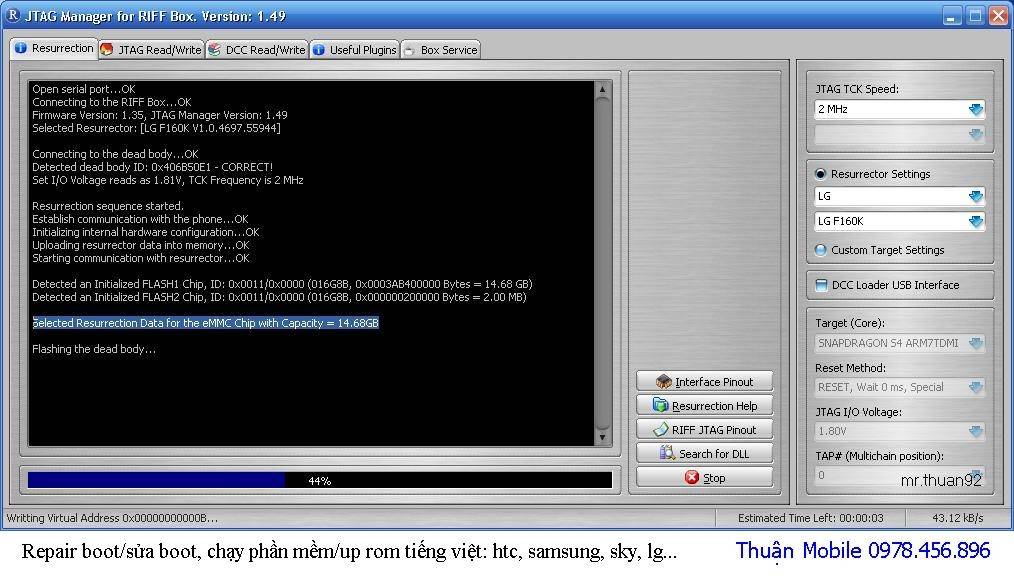Click the Box Service tab icon
Screen dimensions: 1014x581
click(x=409, y=50)
